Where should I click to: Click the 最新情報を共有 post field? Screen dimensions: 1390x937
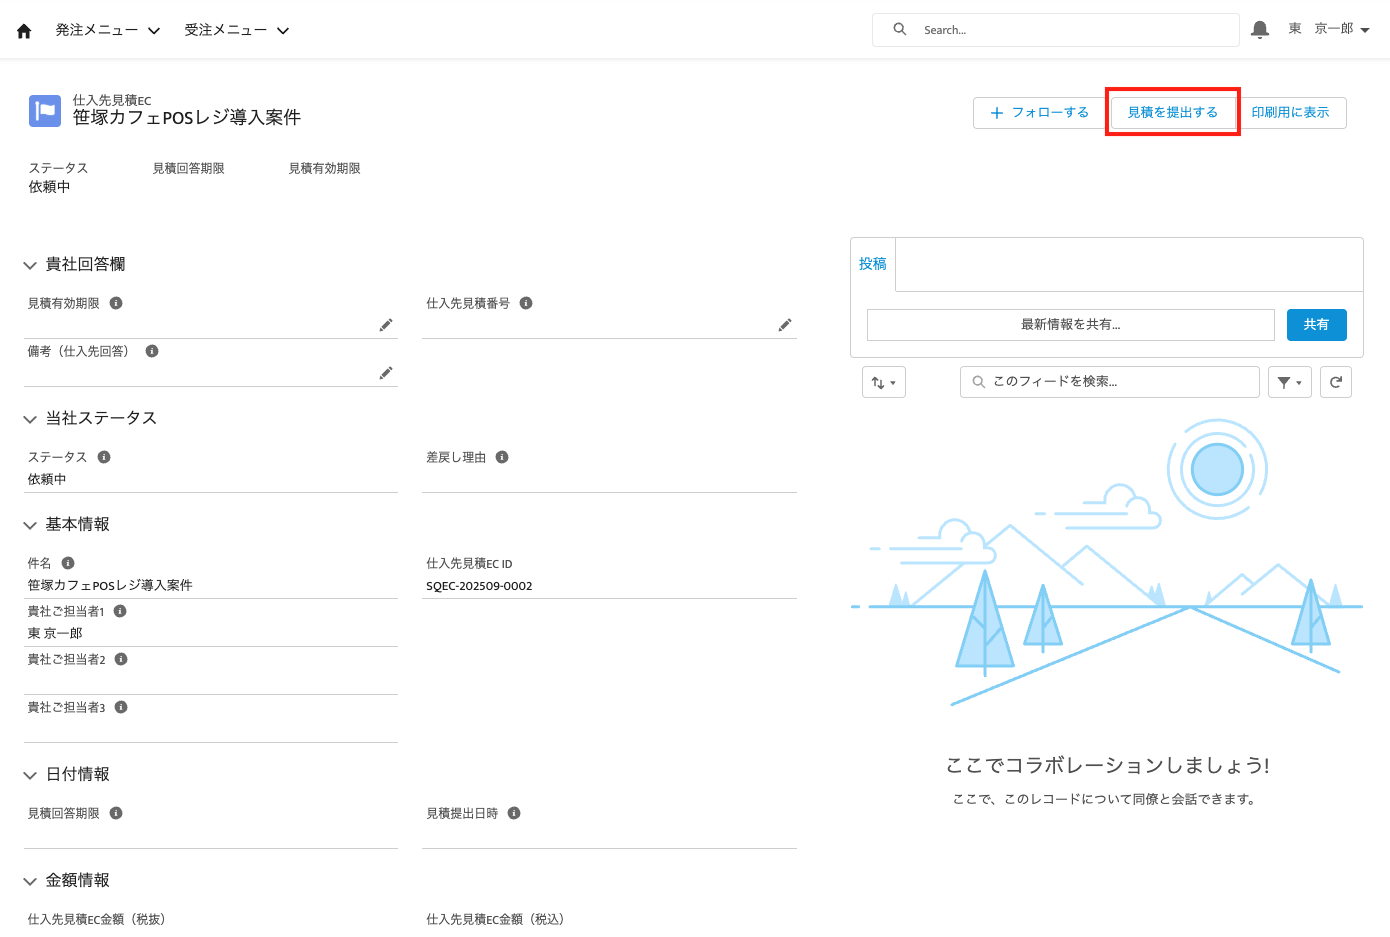[1071, 325]
